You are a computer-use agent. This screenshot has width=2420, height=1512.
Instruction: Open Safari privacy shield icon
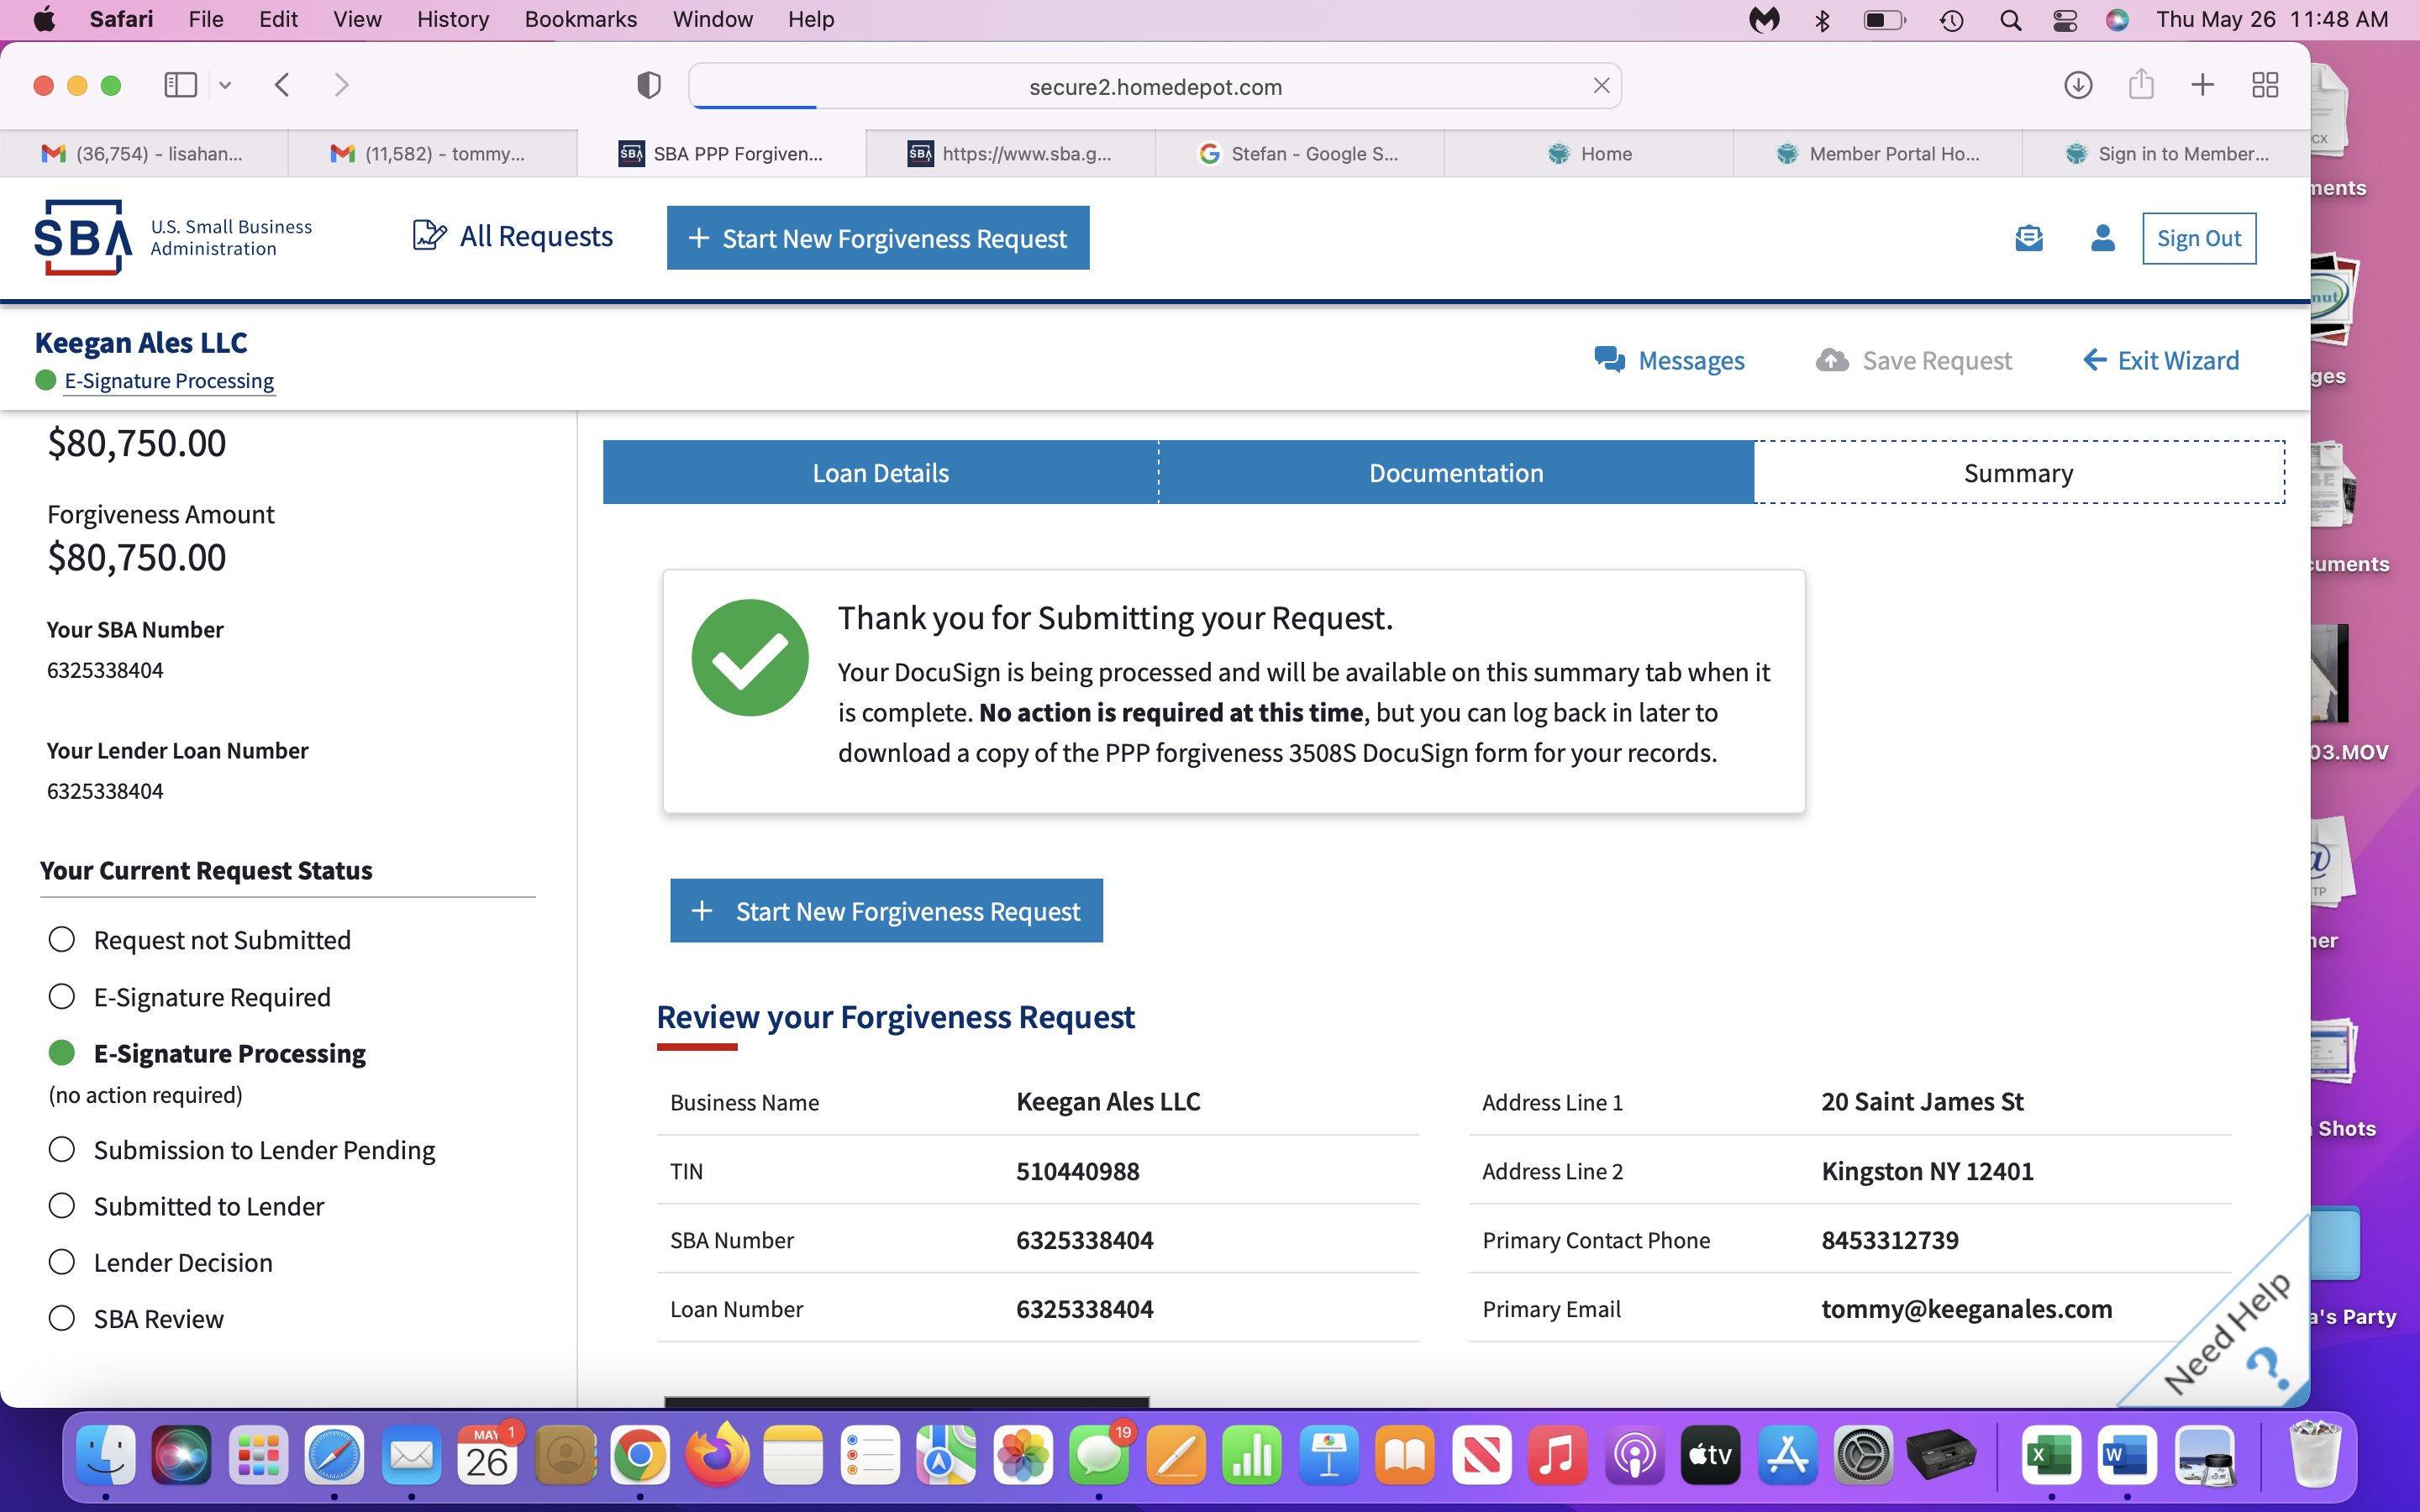point(649,86)
